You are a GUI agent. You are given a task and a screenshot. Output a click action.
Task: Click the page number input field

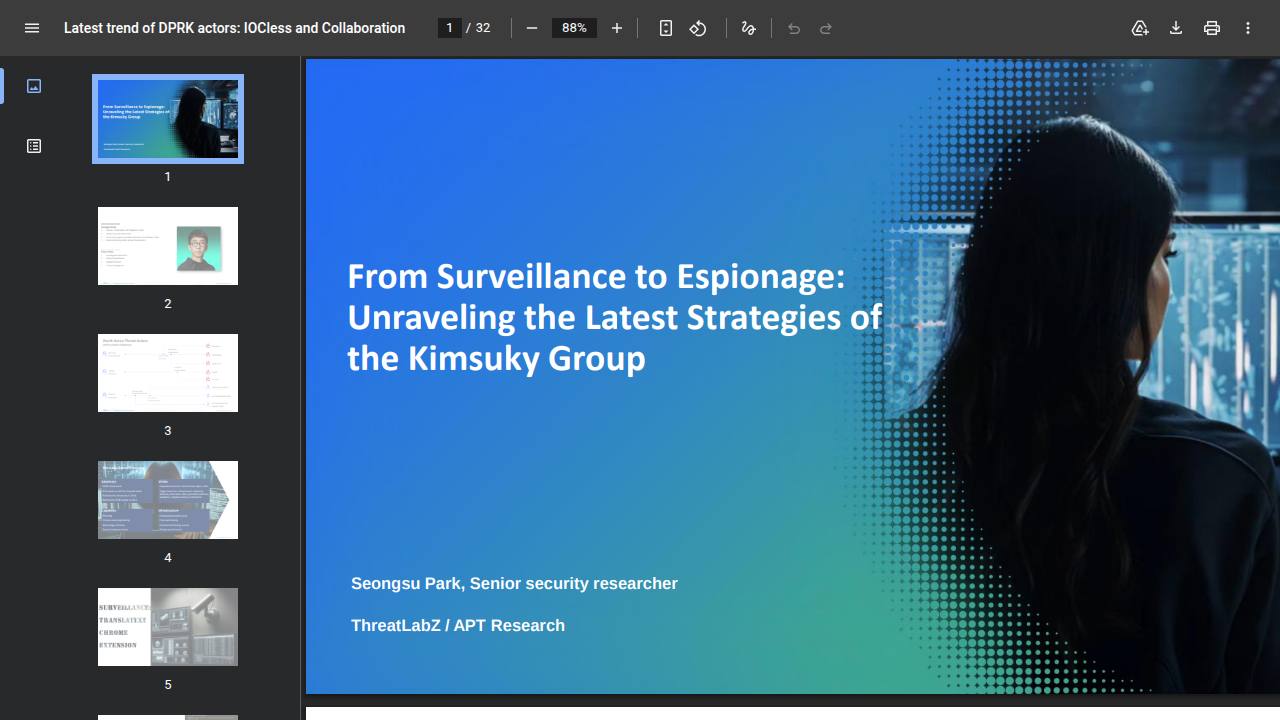pyautogui.click(x=450, y=28)
